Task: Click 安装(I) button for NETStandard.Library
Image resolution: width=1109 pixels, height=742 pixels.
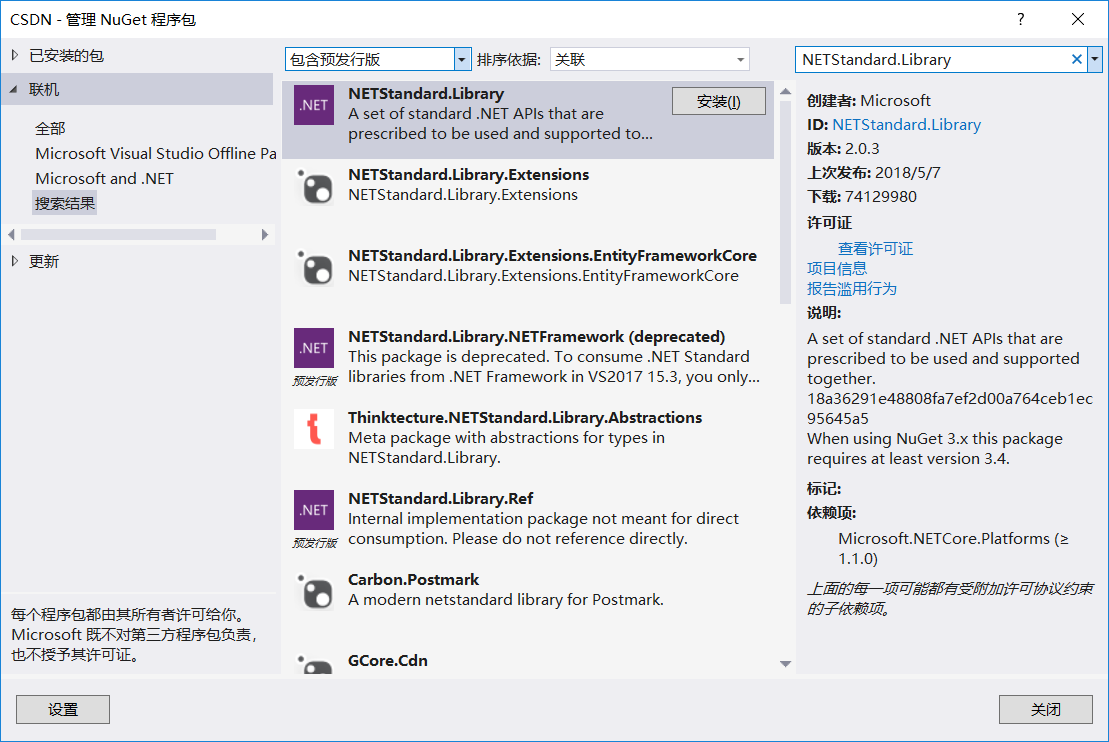Action: (719, 101)
